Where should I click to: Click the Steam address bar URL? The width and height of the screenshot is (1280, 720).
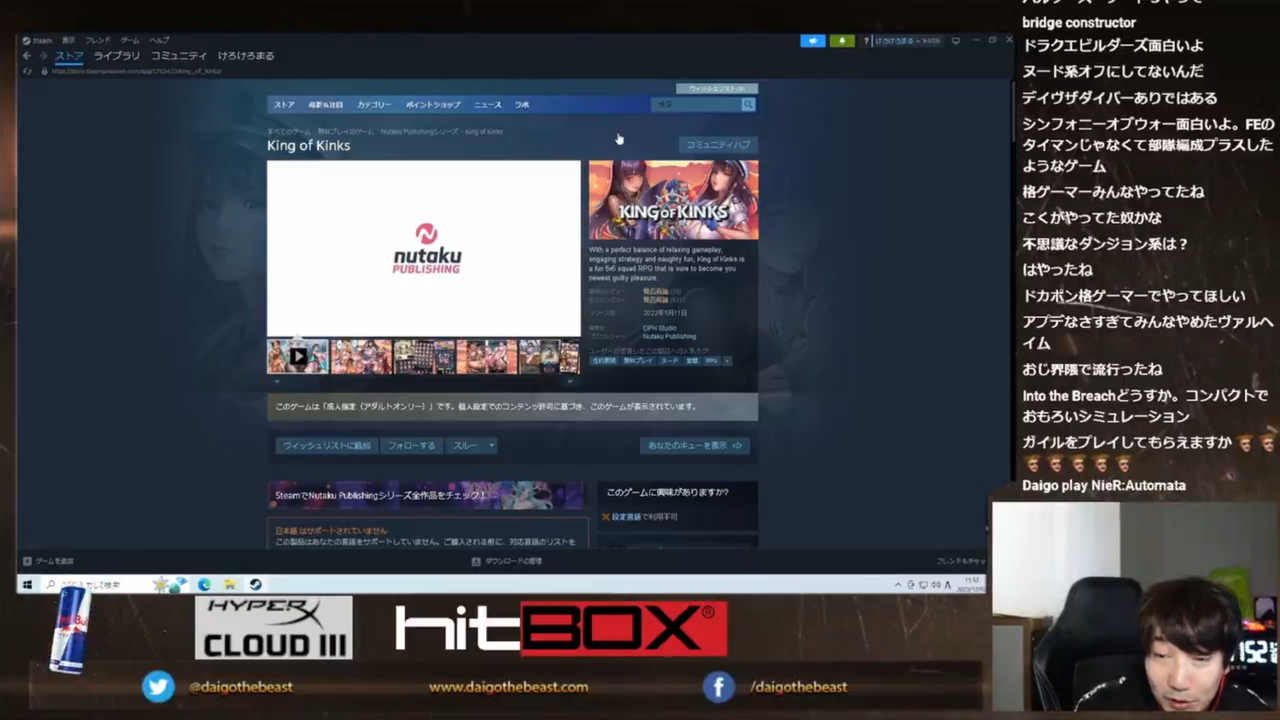pos(137,71)
